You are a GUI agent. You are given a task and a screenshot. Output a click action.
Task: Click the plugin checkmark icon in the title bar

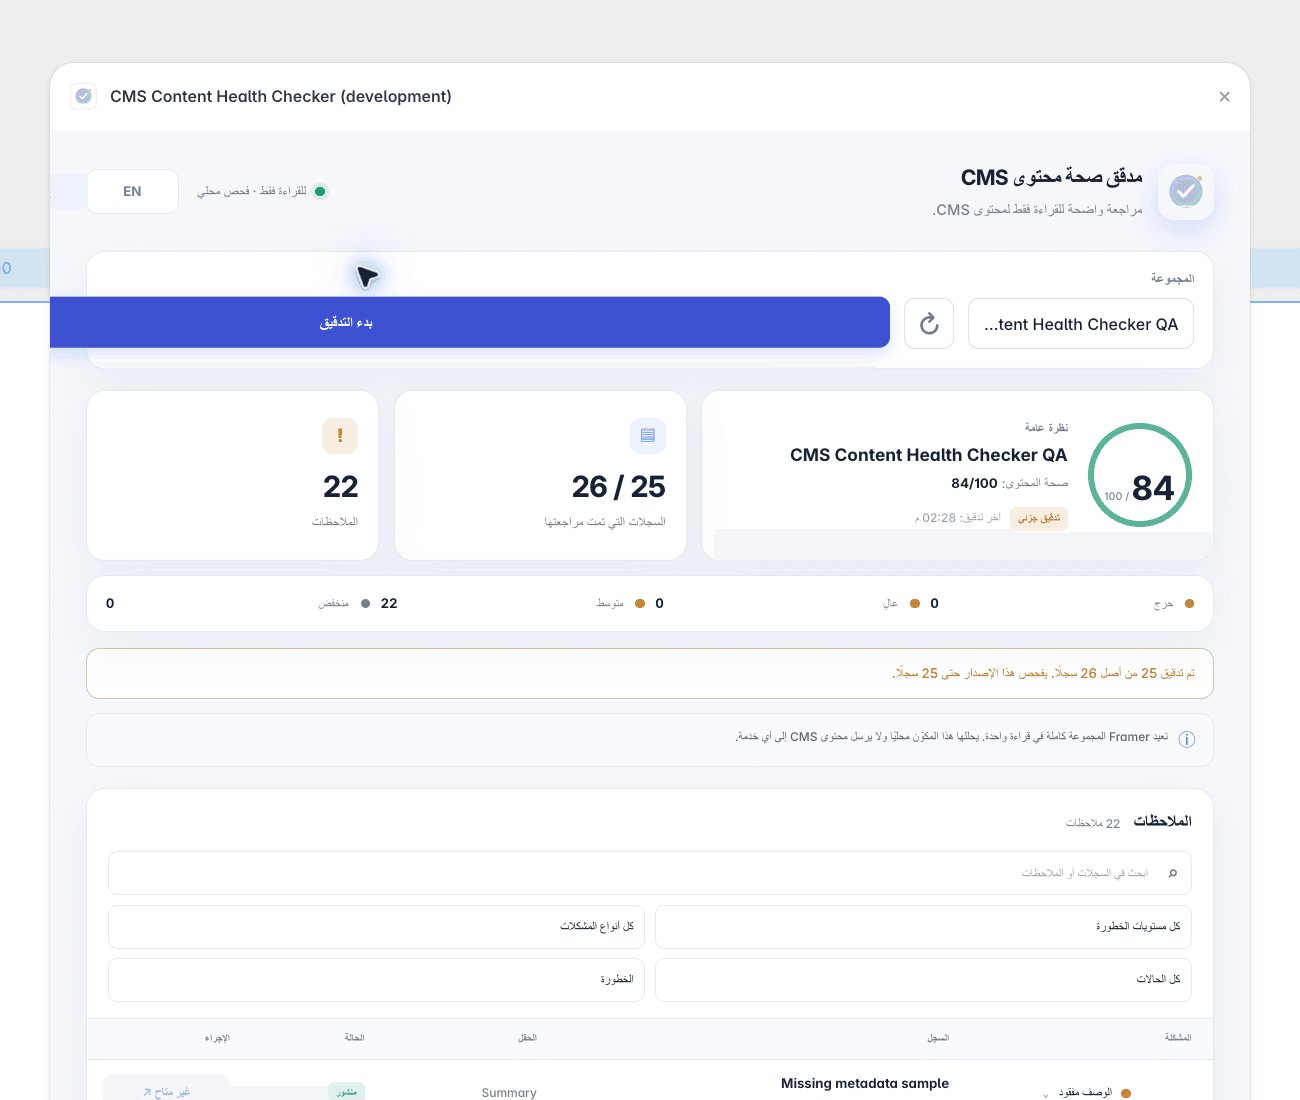pos(84,96)
